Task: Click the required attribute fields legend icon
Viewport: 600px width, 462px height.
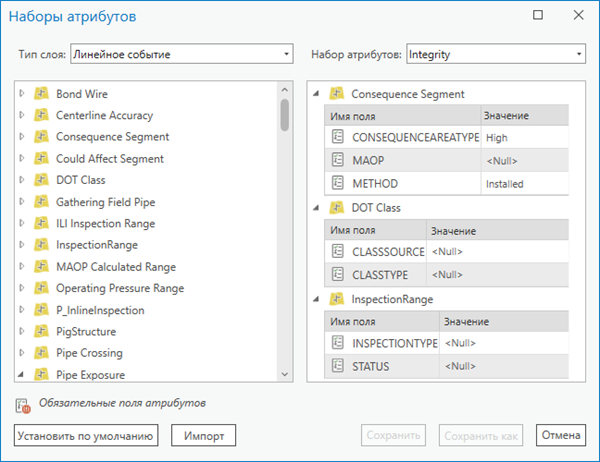Action: point(23,404)
